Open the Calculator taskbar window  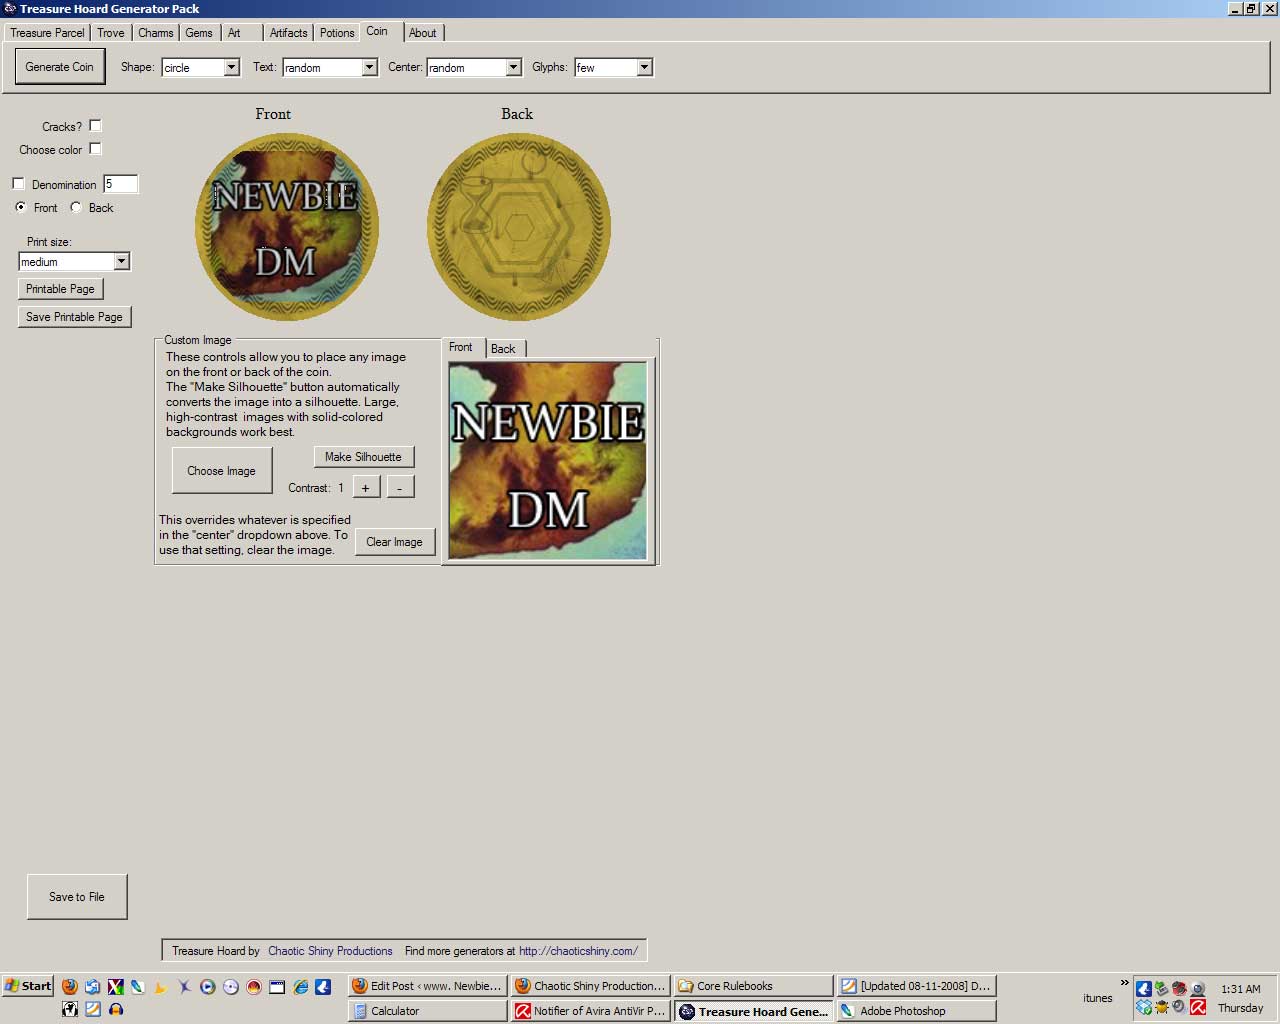pos(427,1011)
